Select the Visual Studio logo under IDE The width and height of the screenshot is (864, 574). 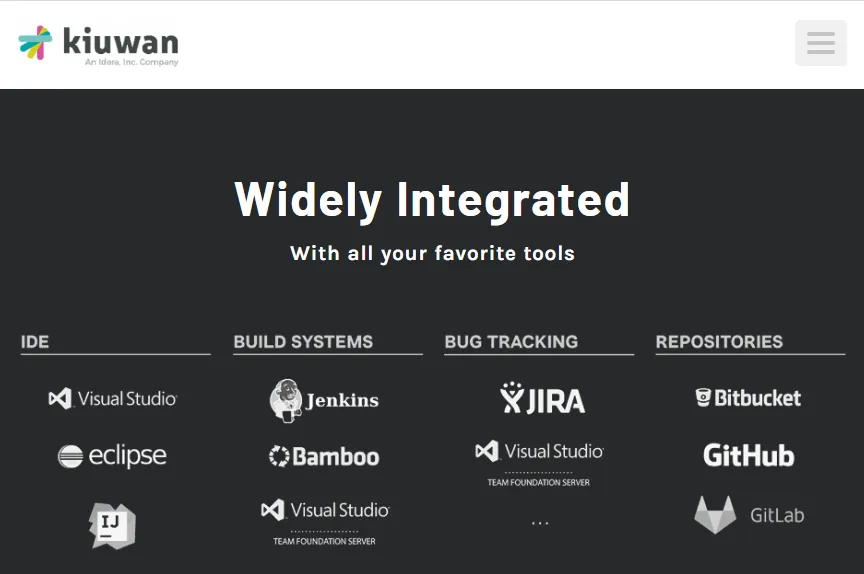[x=112, y=398]
